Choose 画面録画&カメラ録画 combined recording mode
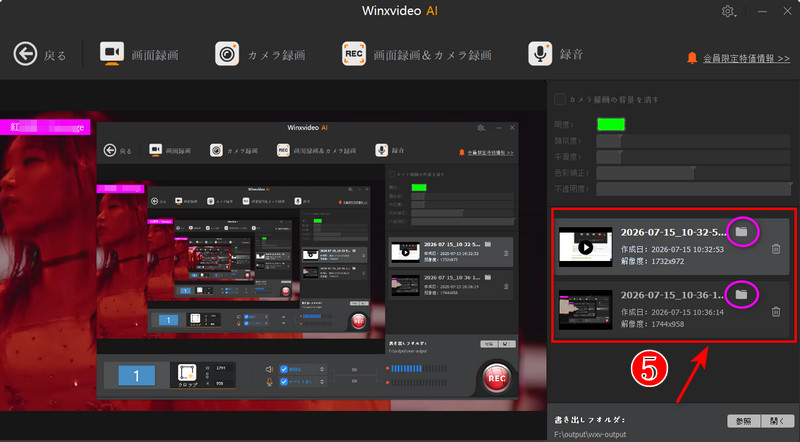 (x=416, y=54)
